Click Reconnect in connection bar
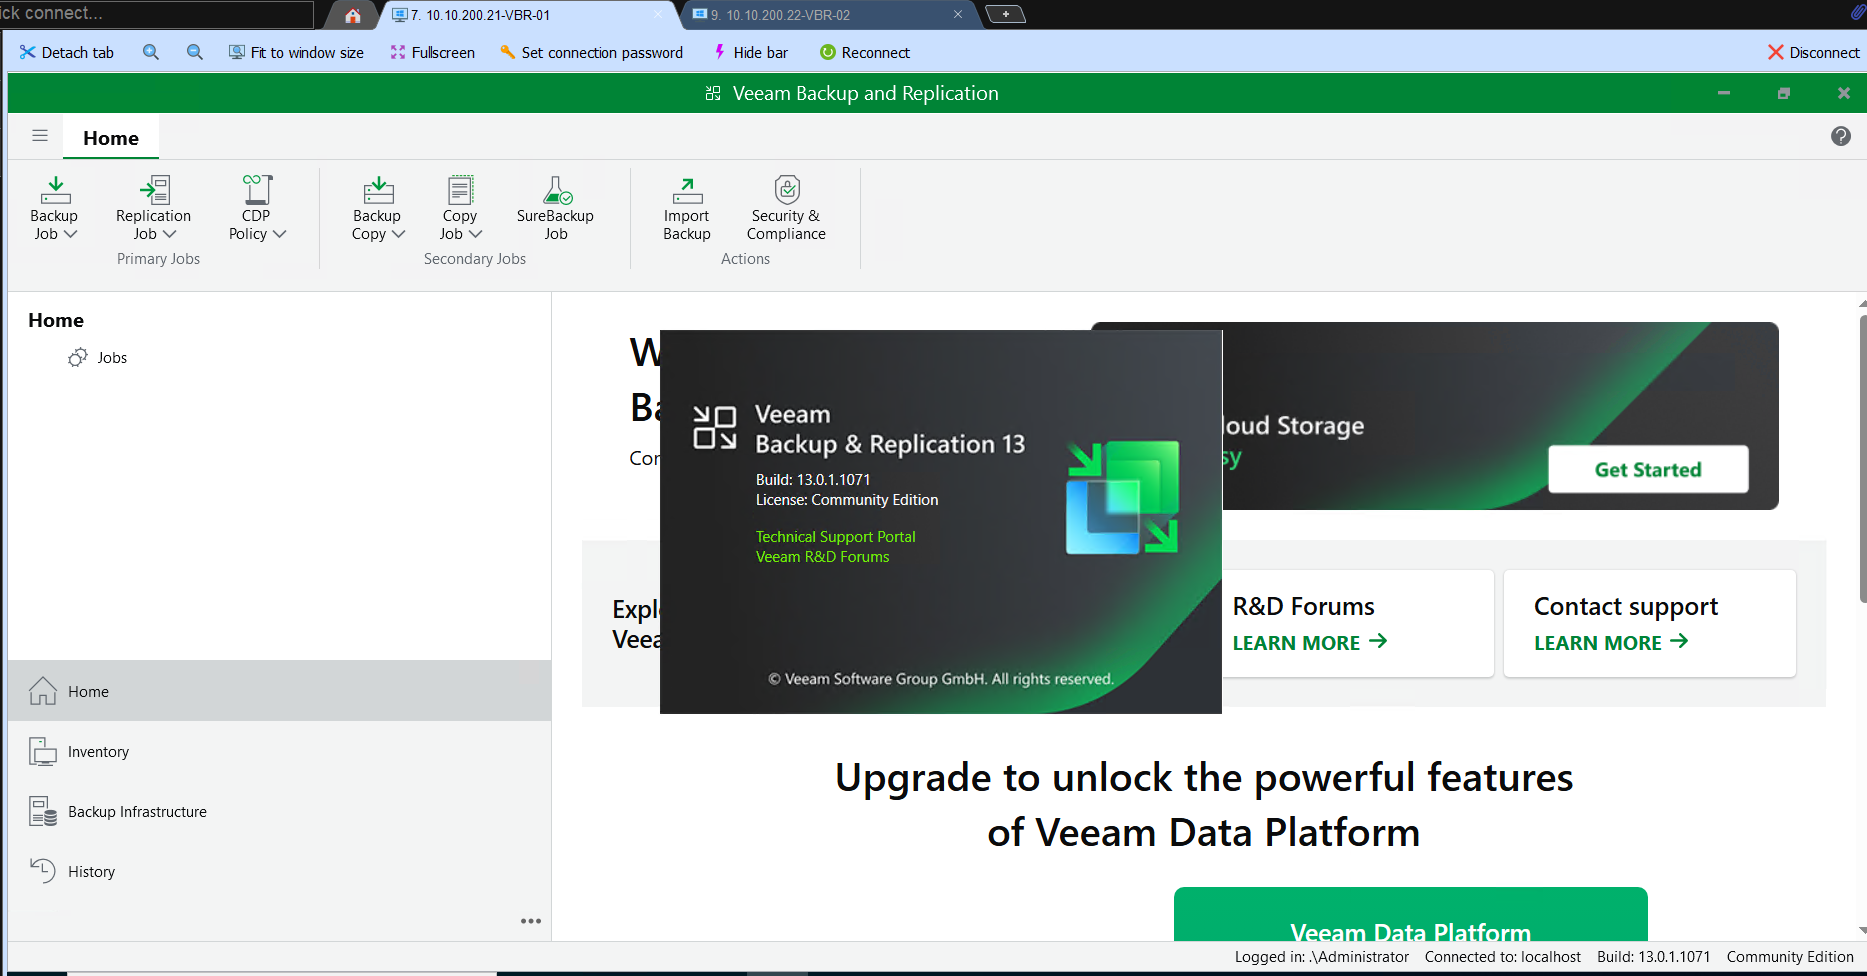Screen dimensions: 1867x976 pyautogui.click(x=865, y=52)
